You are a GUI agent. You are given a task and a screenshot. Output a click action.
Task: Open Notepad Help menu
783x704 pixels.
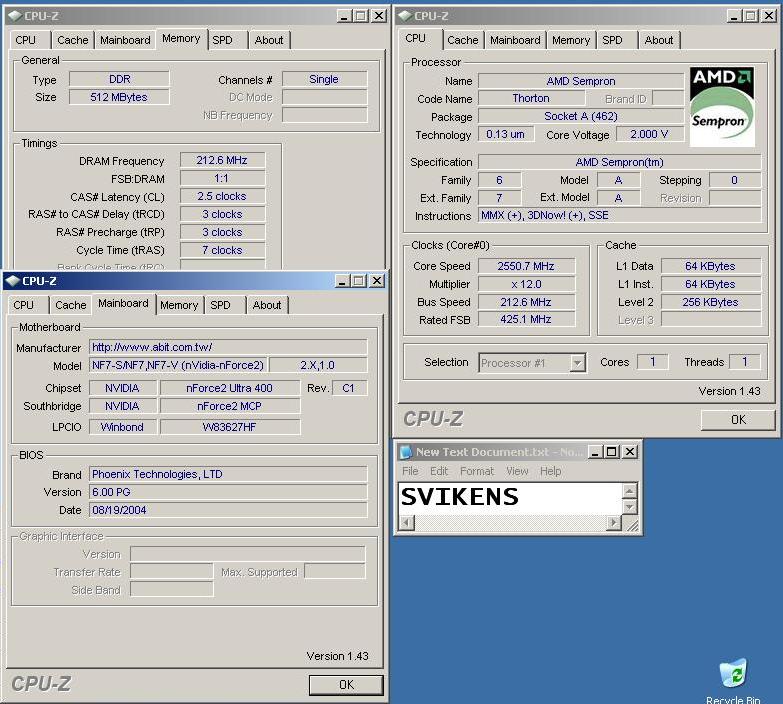pos(550,471)
